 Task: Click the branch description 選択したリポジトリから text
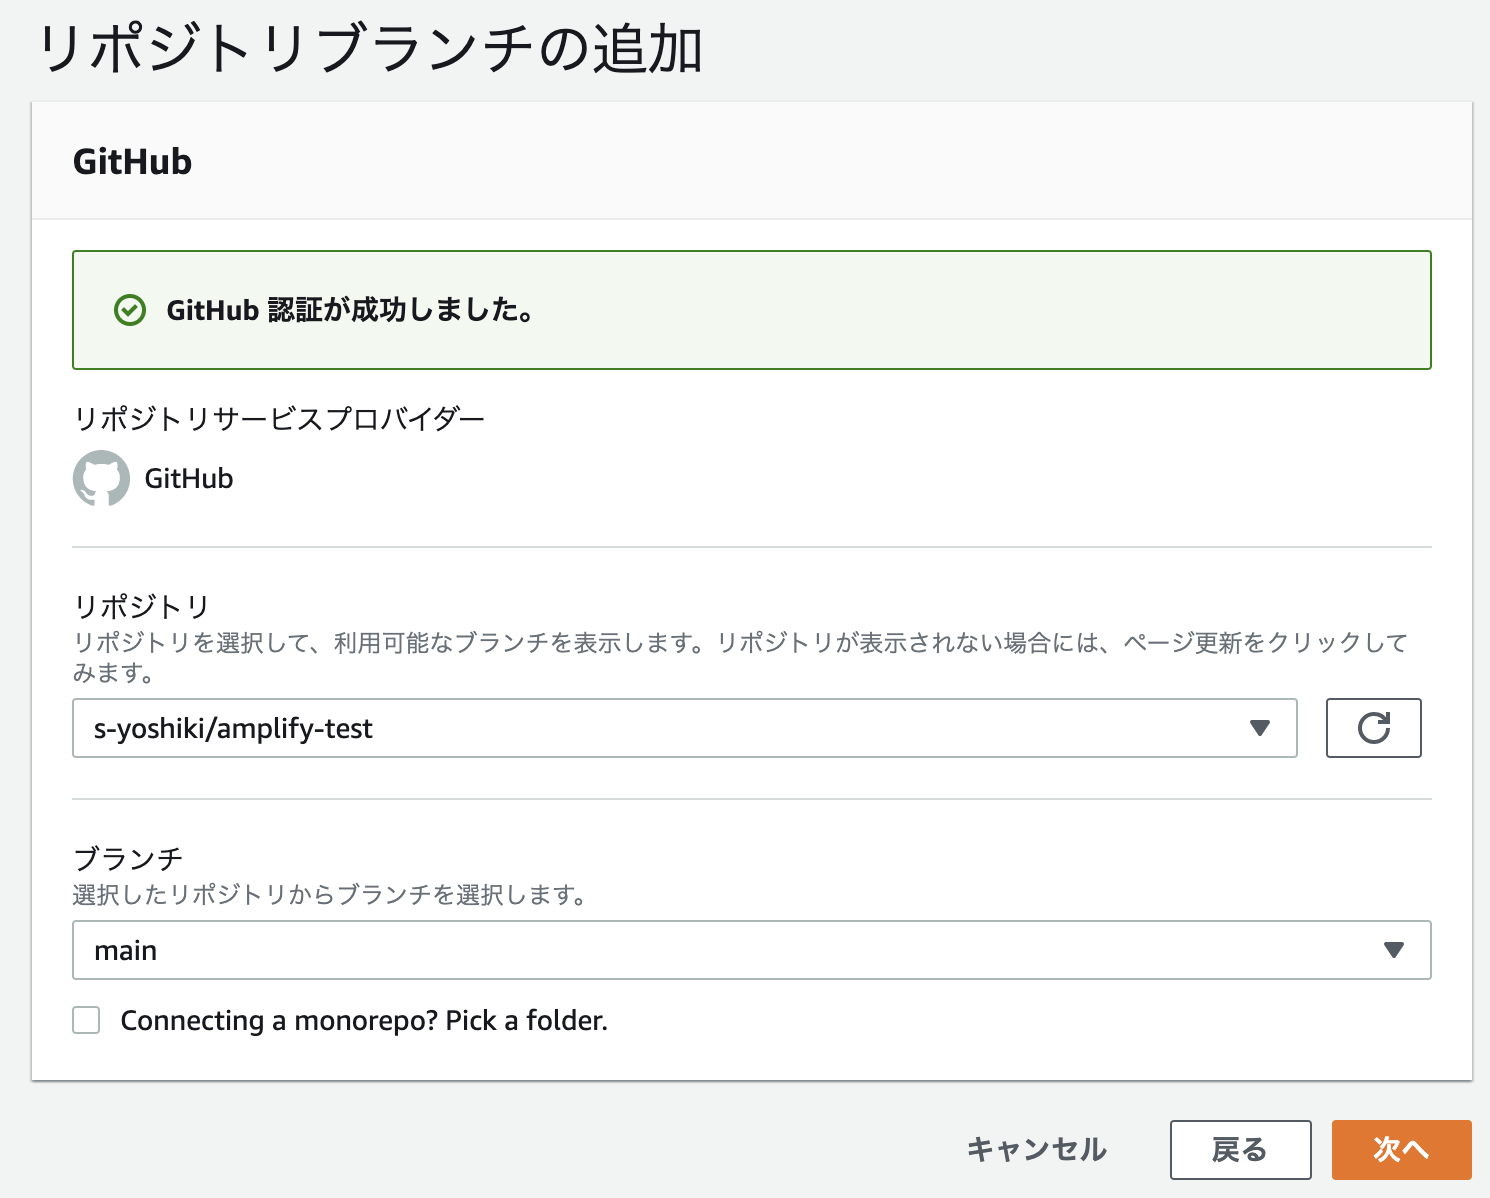tap(330, 894)
